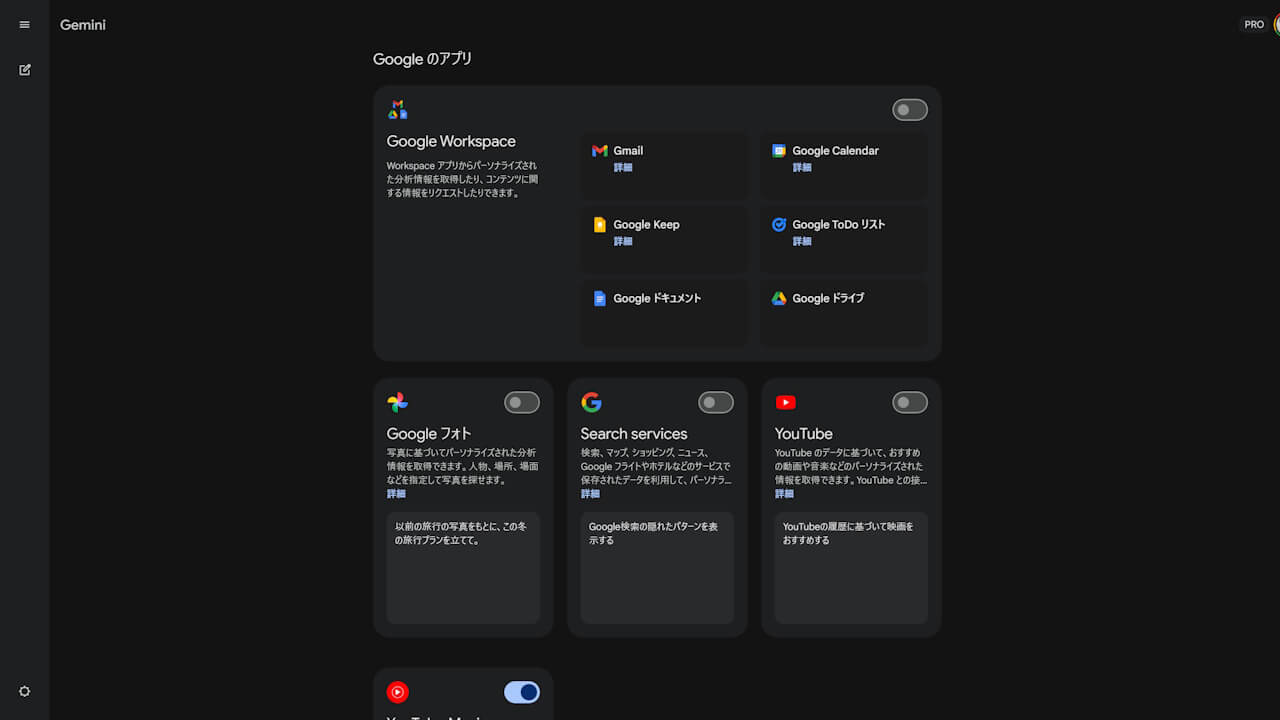Enable the Google Workspace toggle
The width and height of the screenshot is (1280, 720).
click(909, 110)
